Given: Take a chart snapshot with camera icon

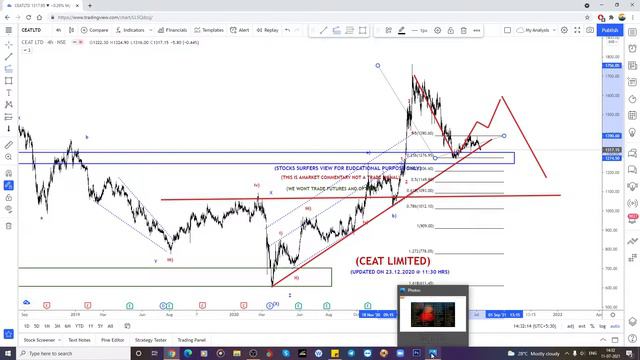Looking at the screenshot, I should tap(590, 30).
